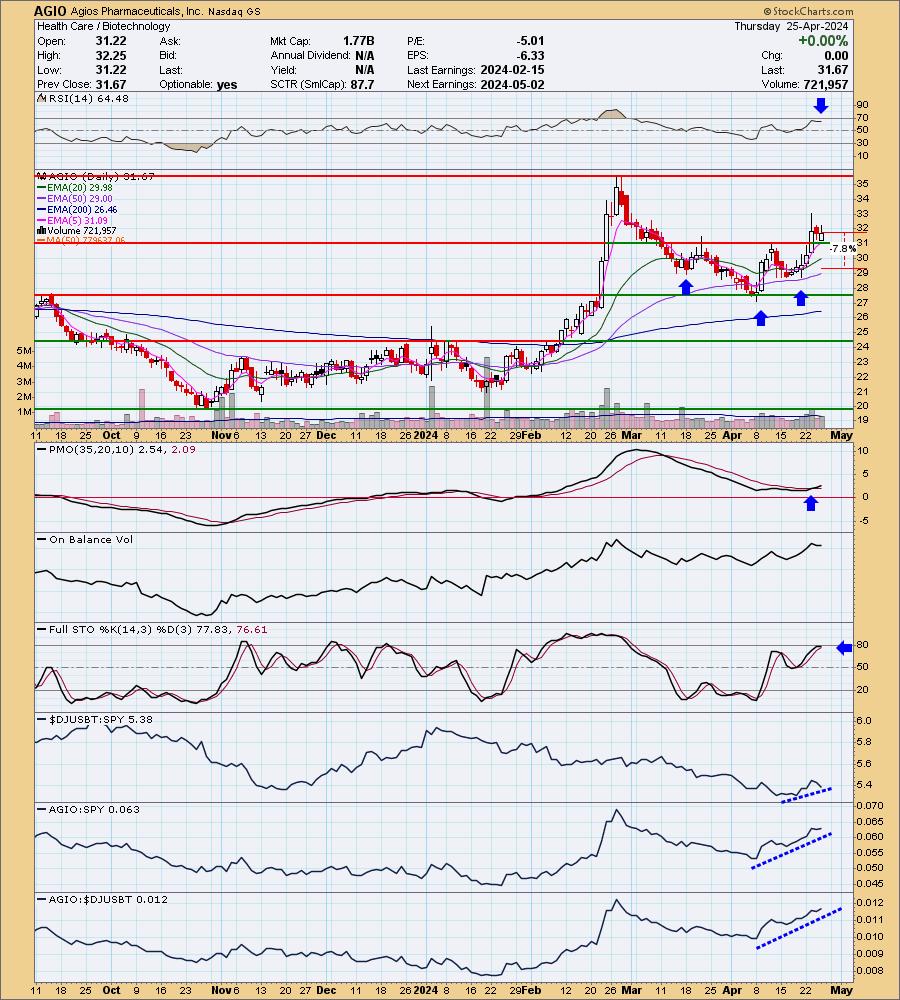Open the StockCharts.com copyright credit
This screenshot has width=900, height=1000.
click(808, 11)
